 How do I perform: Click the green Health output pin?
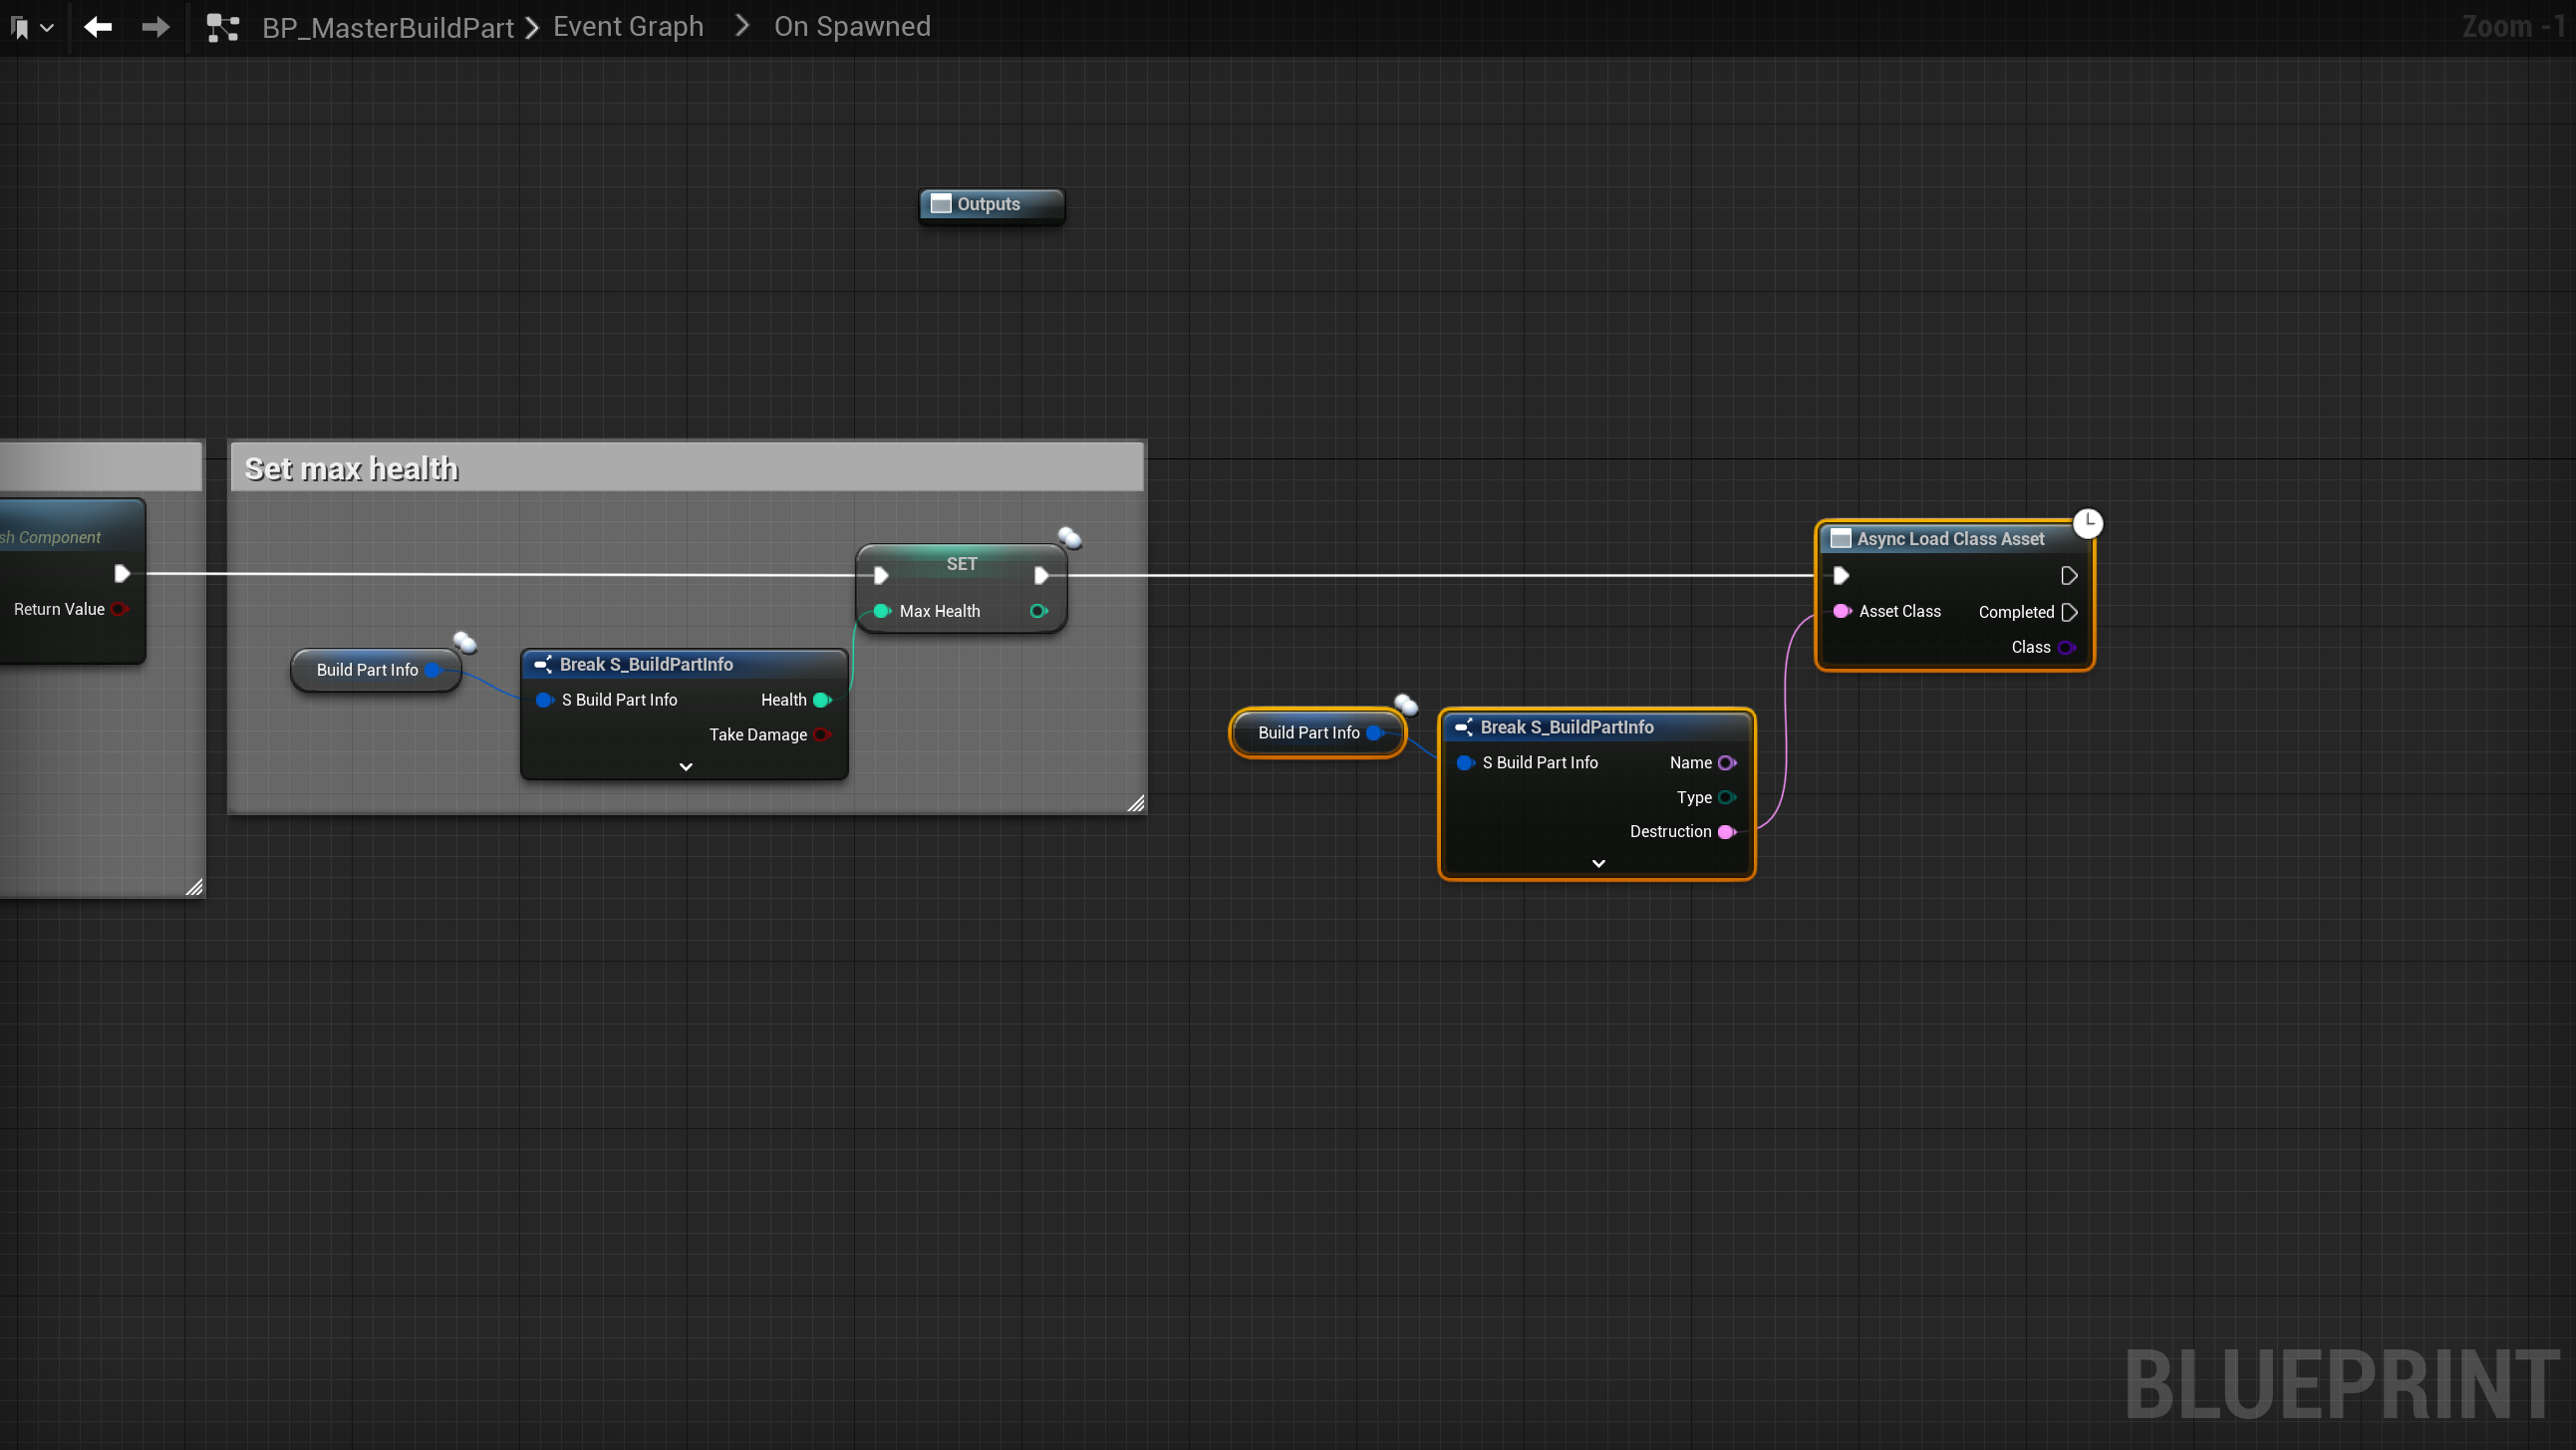coord(821,700)
